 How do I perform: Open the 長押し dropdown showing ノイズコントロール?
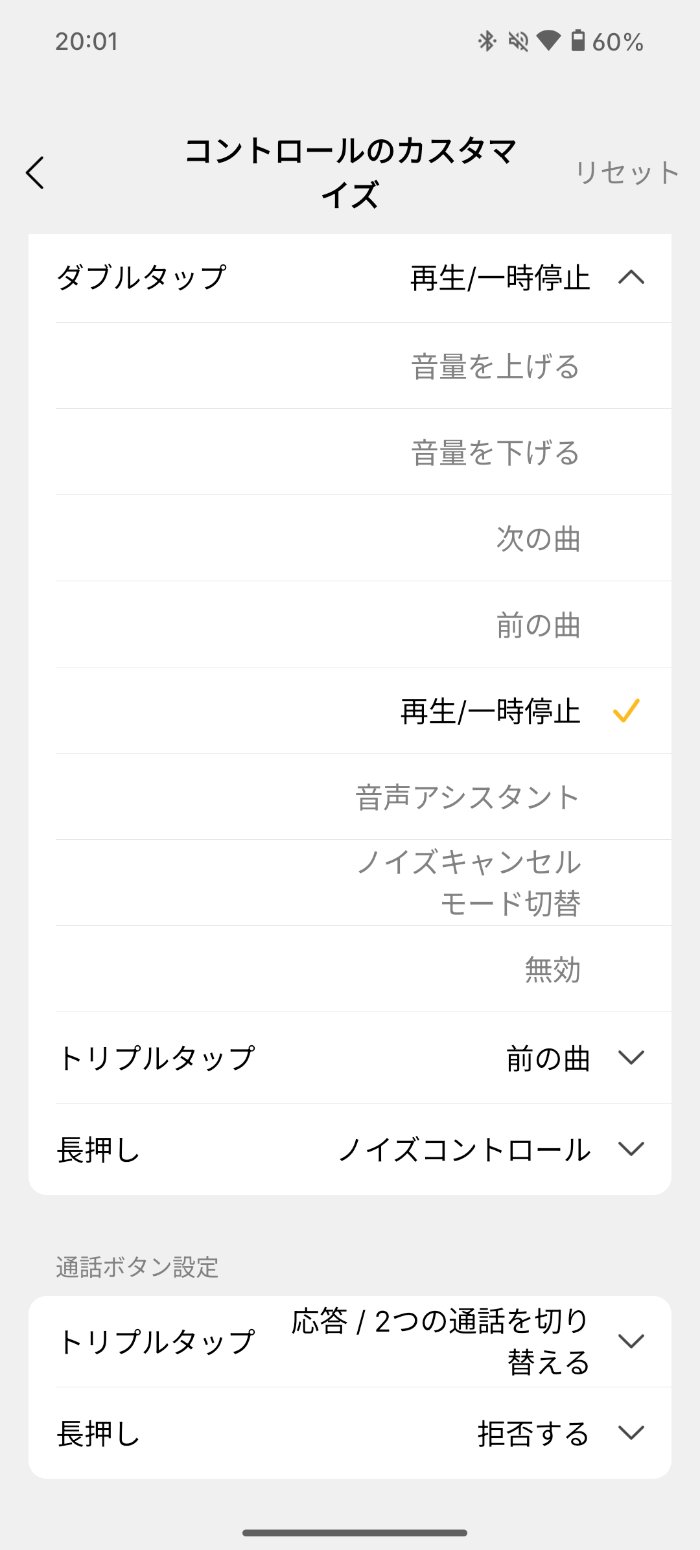(x=630, y=1150)
